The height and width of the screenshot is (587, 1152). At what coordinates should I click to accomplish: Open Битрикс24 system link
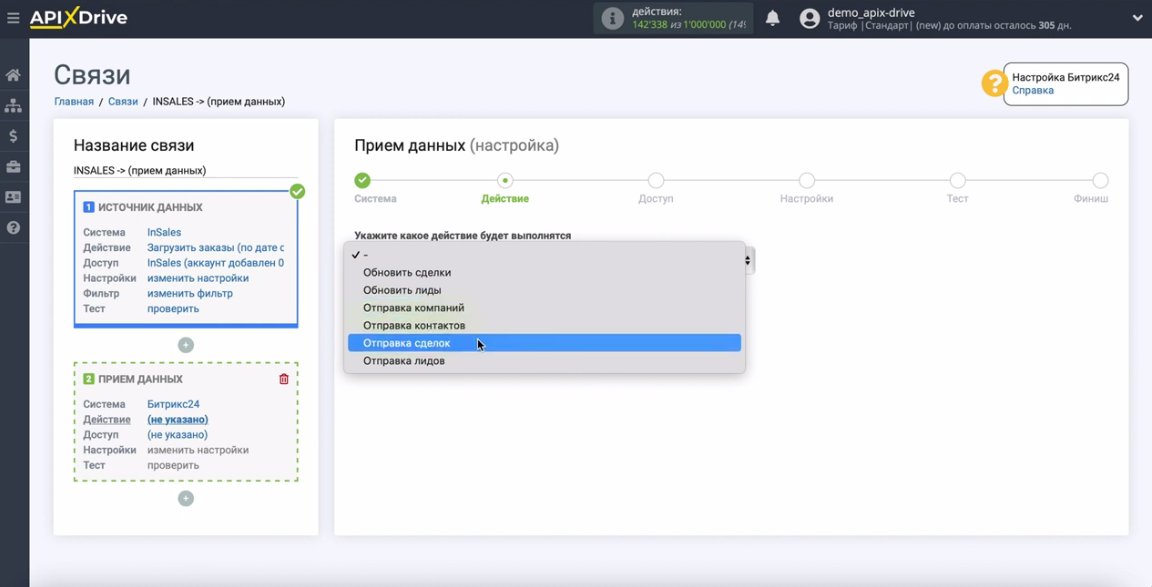coord(173,404)
